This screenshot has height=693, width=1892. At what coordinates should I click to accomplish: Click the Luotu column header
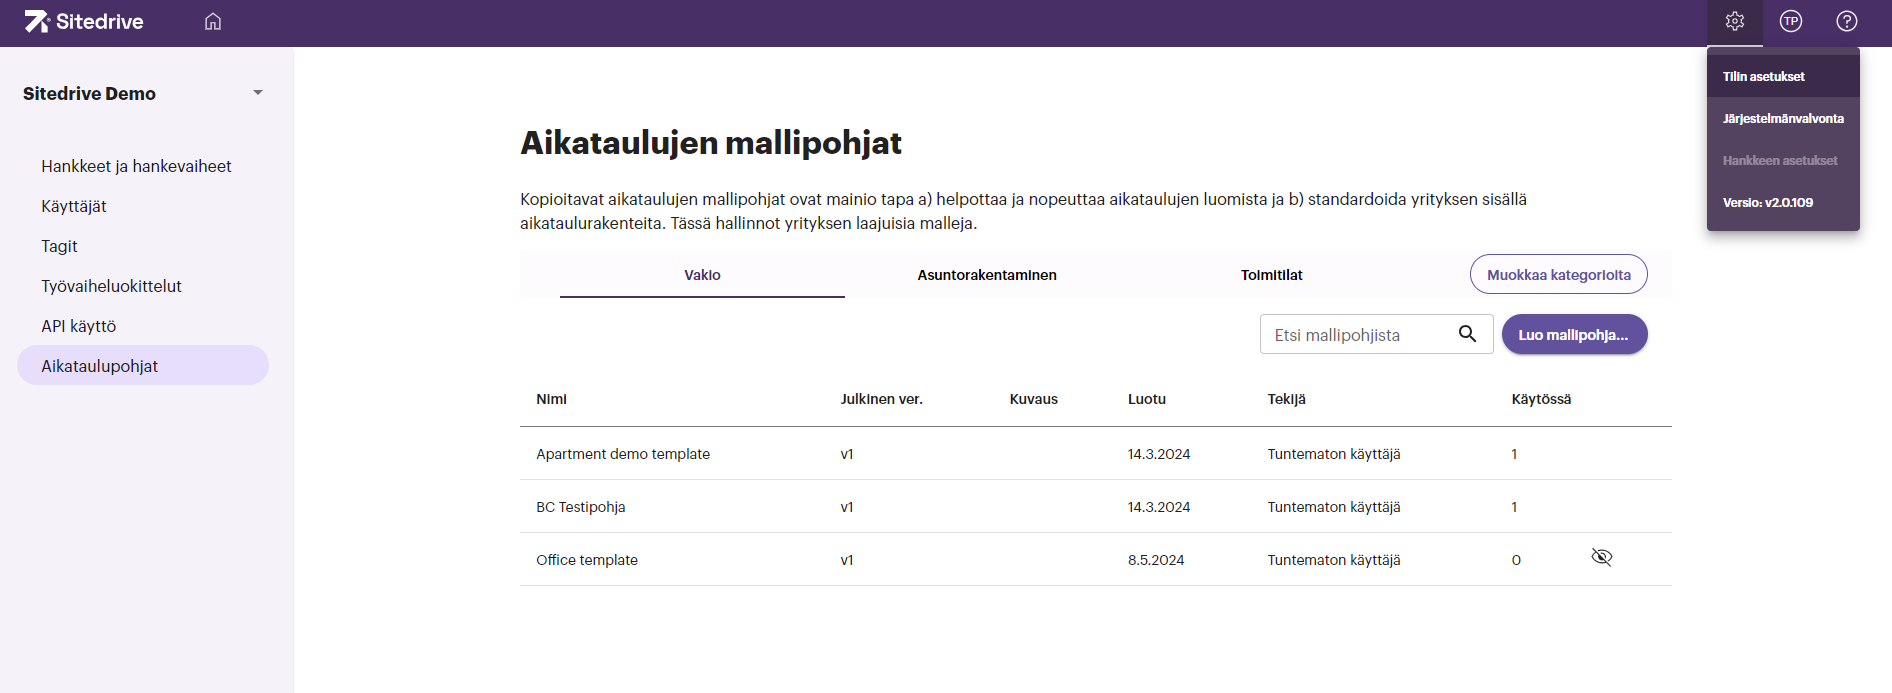point(1147,399)
